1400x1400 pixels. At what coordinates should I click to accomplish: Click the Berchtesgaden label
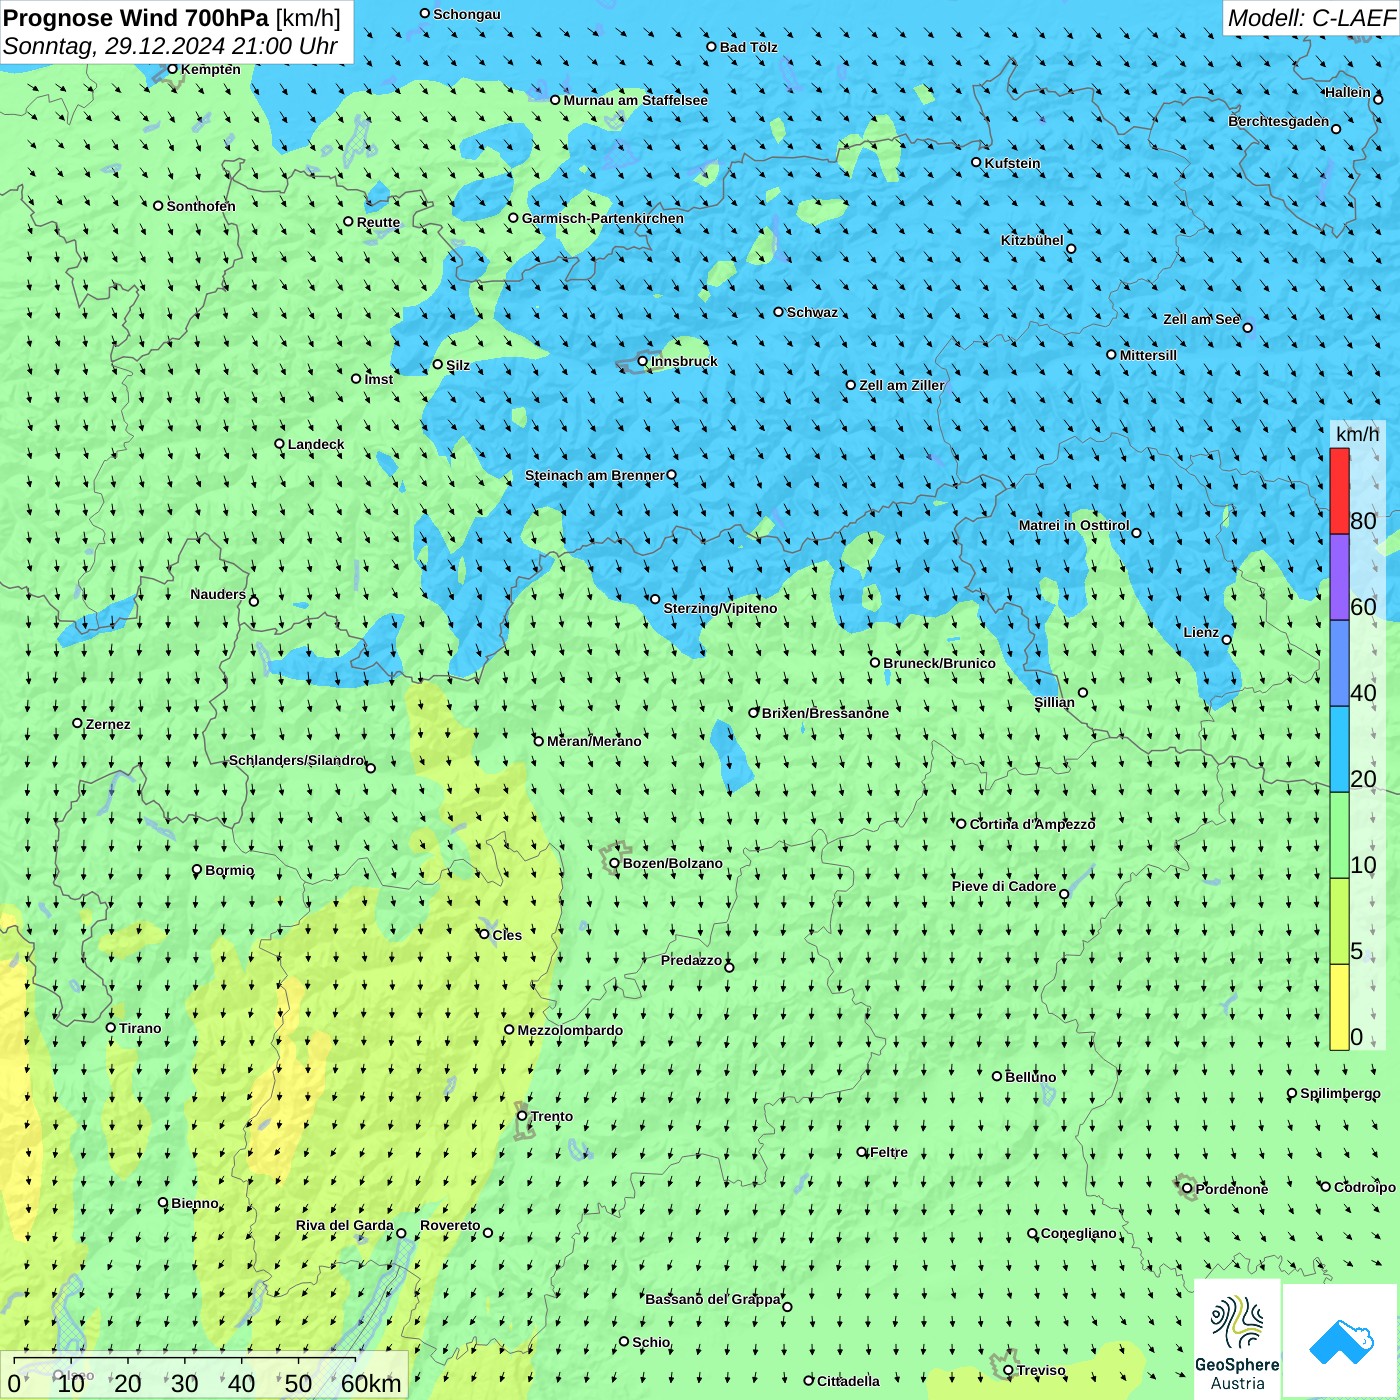[1278, 121]
